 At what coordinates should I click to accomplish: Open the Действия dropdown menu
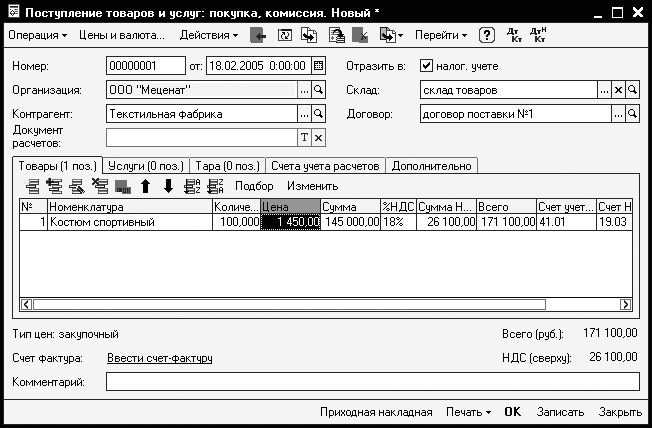pos(209,35)
